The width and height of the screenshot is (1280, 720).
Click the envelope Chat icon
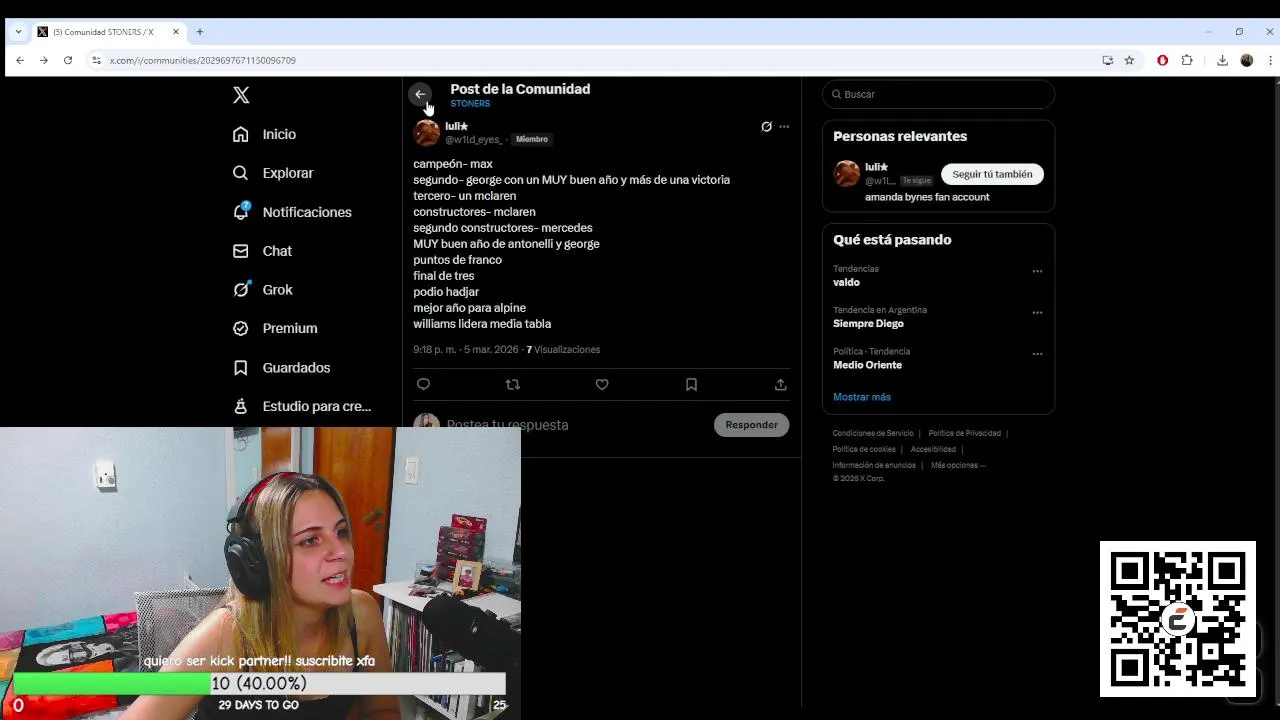click(240, 251)
